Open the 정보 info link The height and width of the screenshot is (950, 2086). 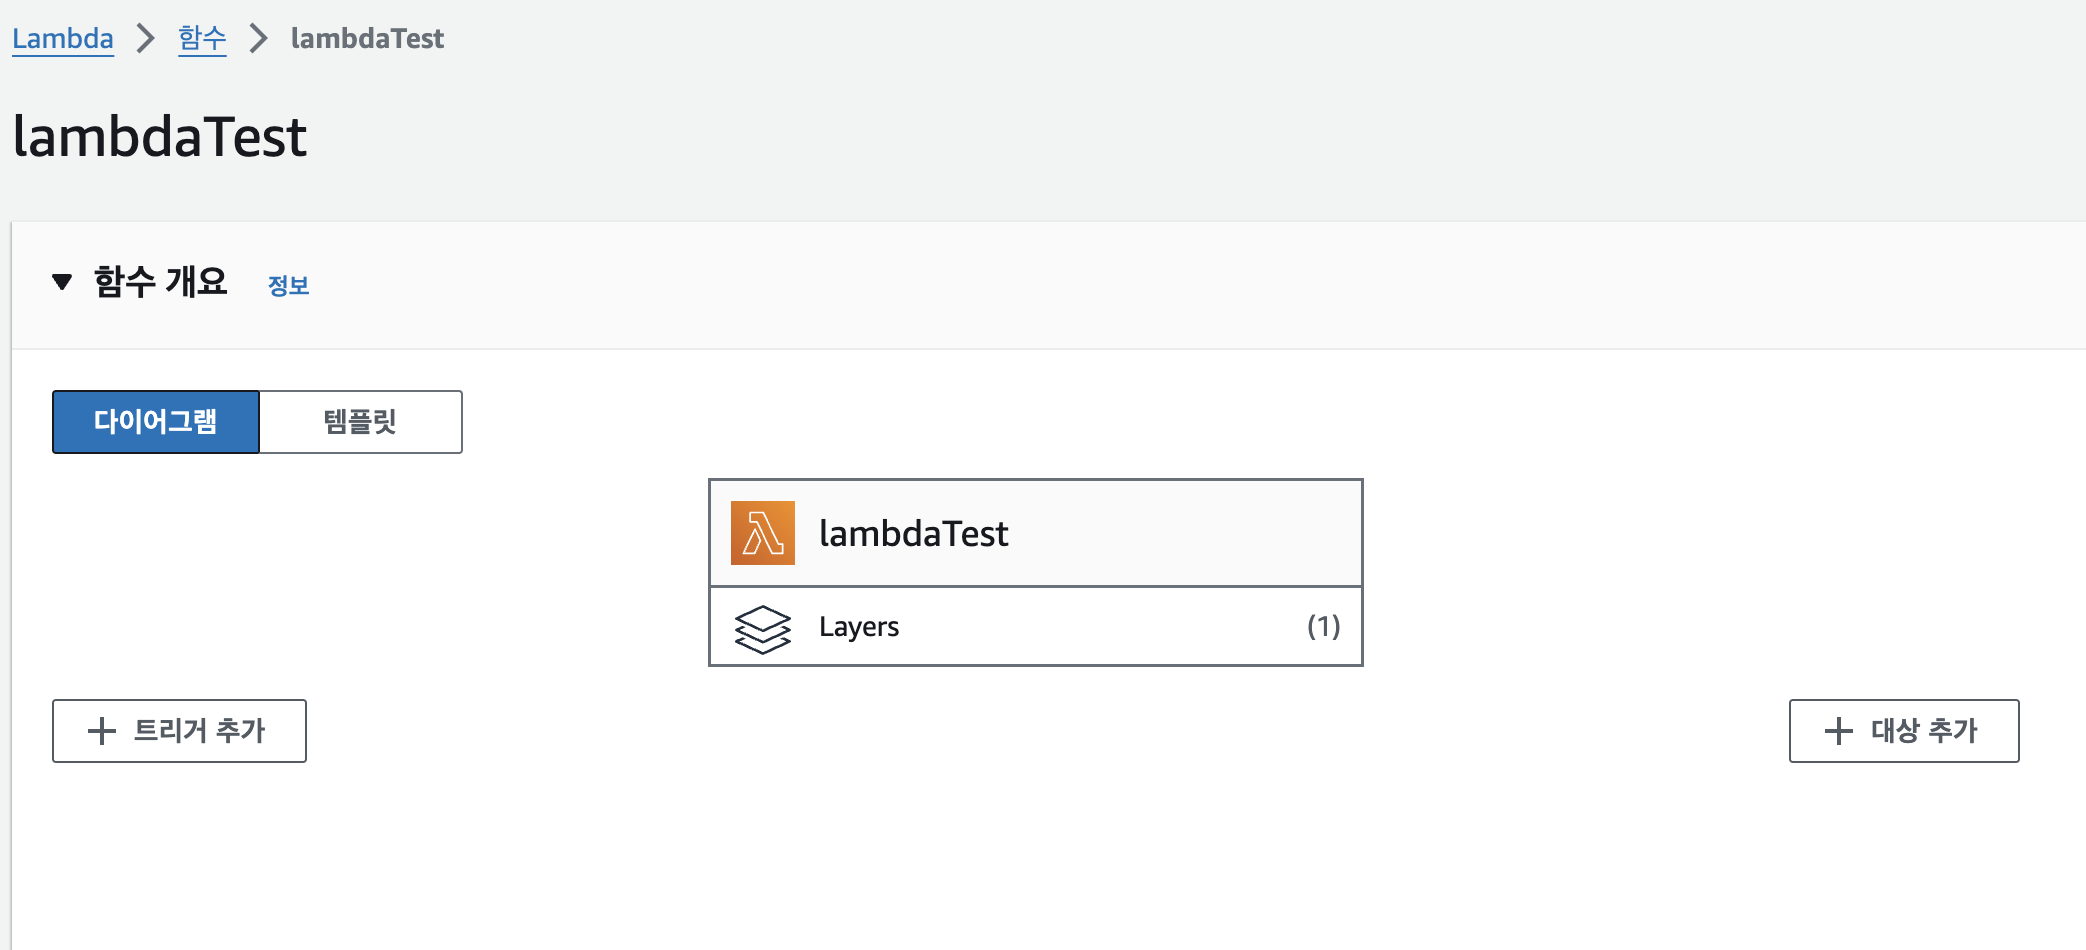(x=289, y=285)
